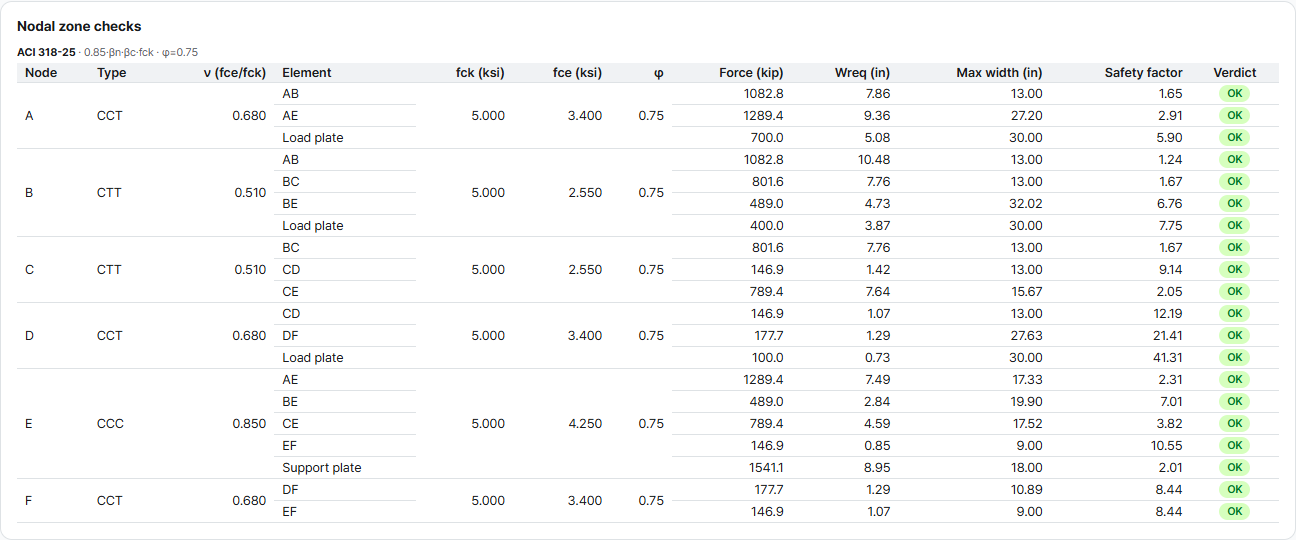Select node F cell

(29, 501)
